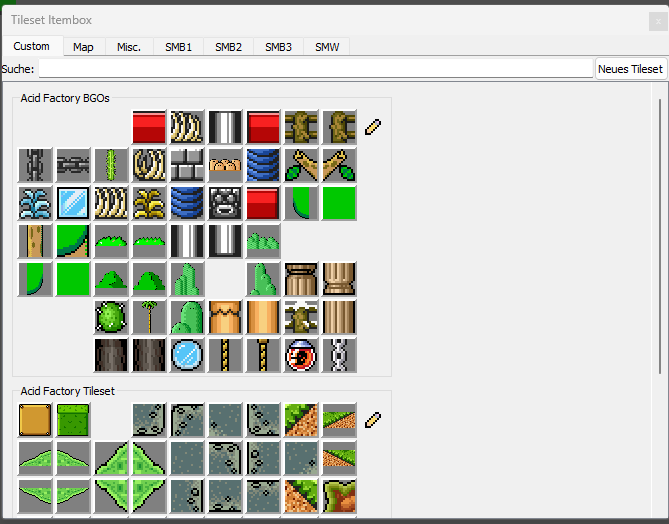669x524 pixels.
Task: Edit the Acid Factory Tileset with pencil
Action: tap(372, 420)
